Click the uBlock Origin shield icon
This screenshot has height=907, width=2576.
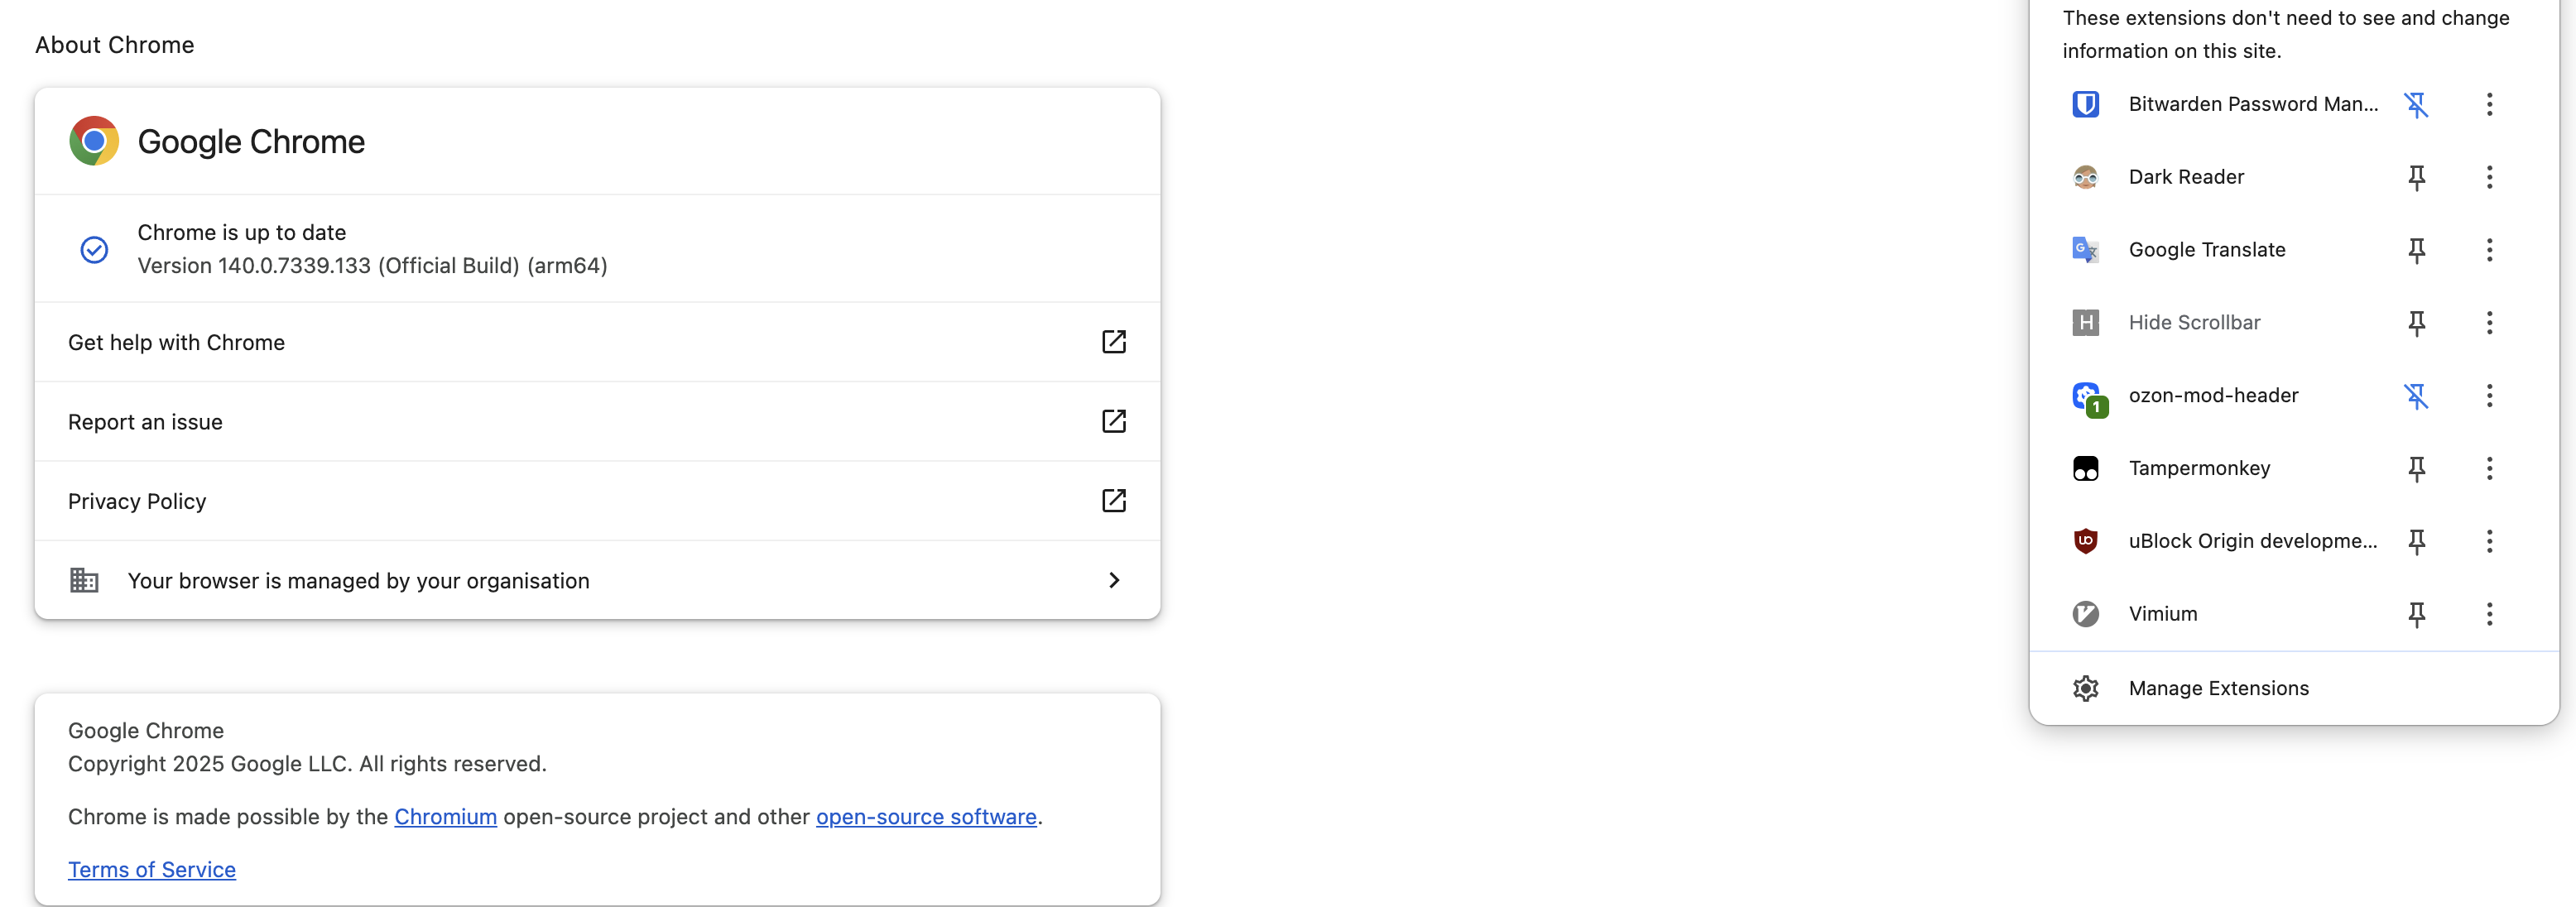[x=2085, y=541]
